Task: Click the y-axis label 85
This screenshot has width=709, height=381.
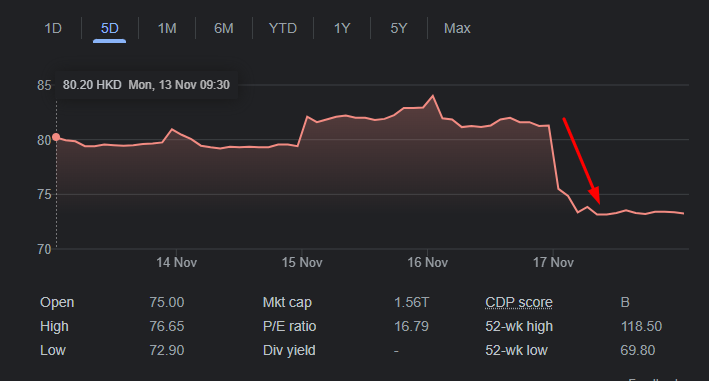Action: tap(44, 85)
